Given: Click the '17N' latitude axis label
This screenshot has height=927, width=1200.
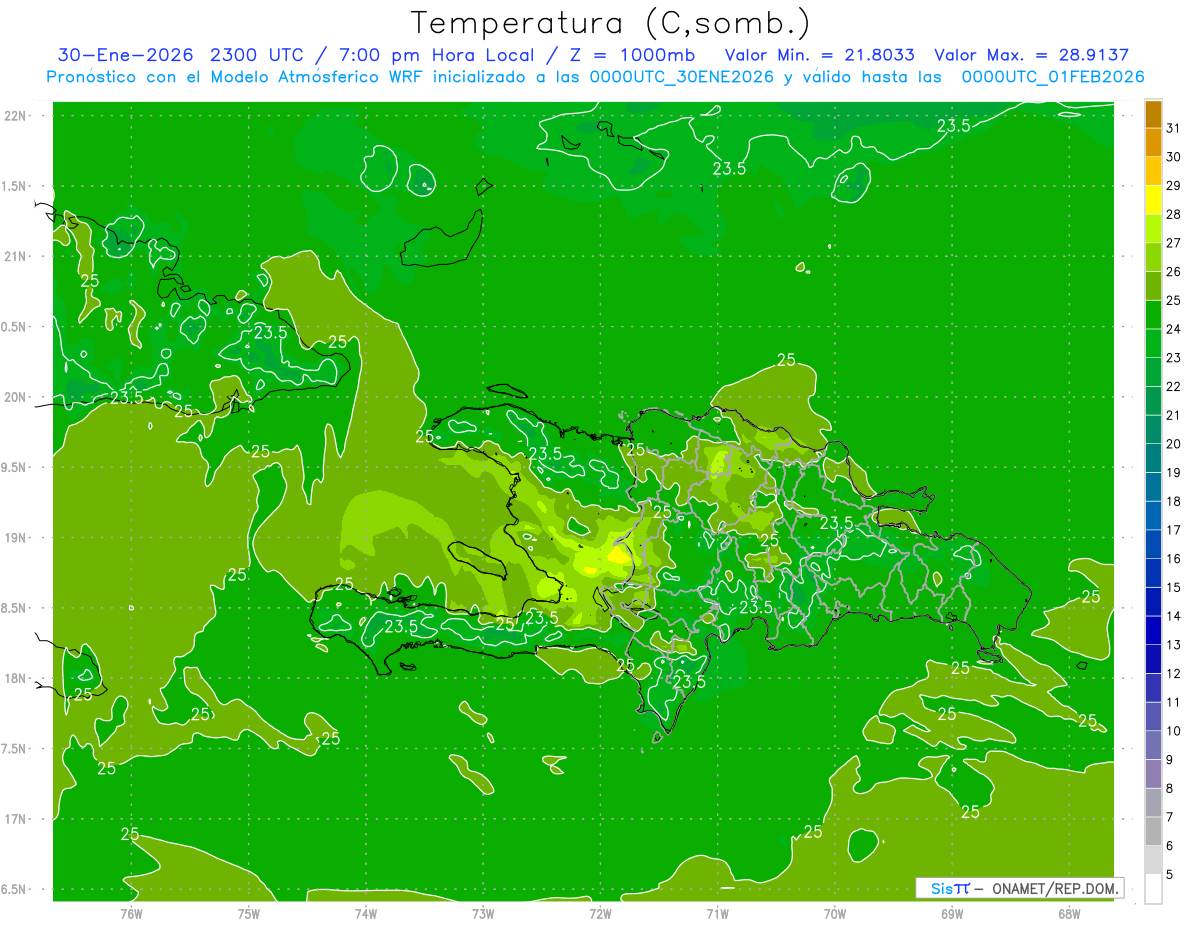Looking at the screenshot, I should (16, 819).
